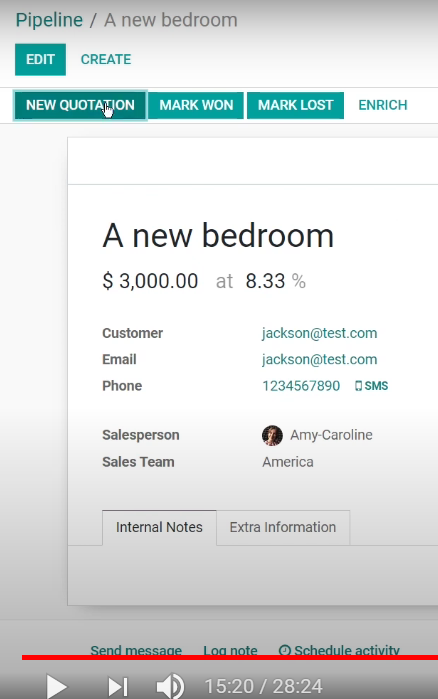Click the SMS phone icon

pyautogui.click(x=358, y=386)
